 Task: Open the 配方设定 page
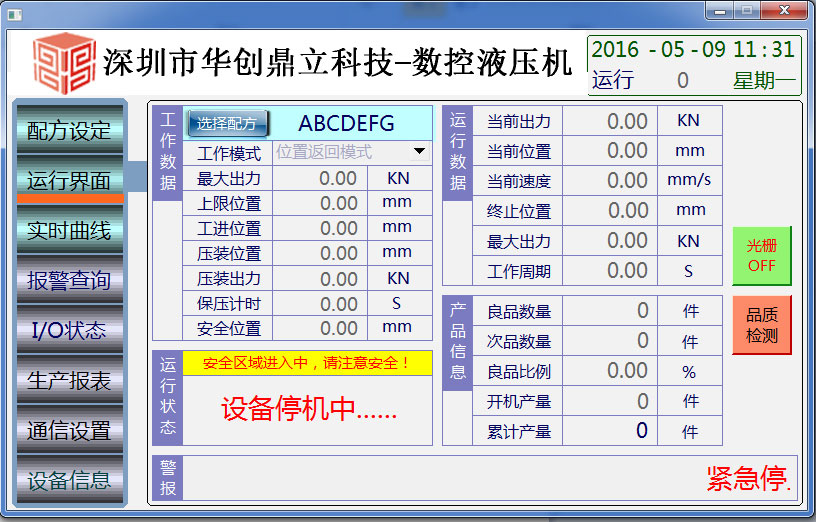tap(70, 130)
